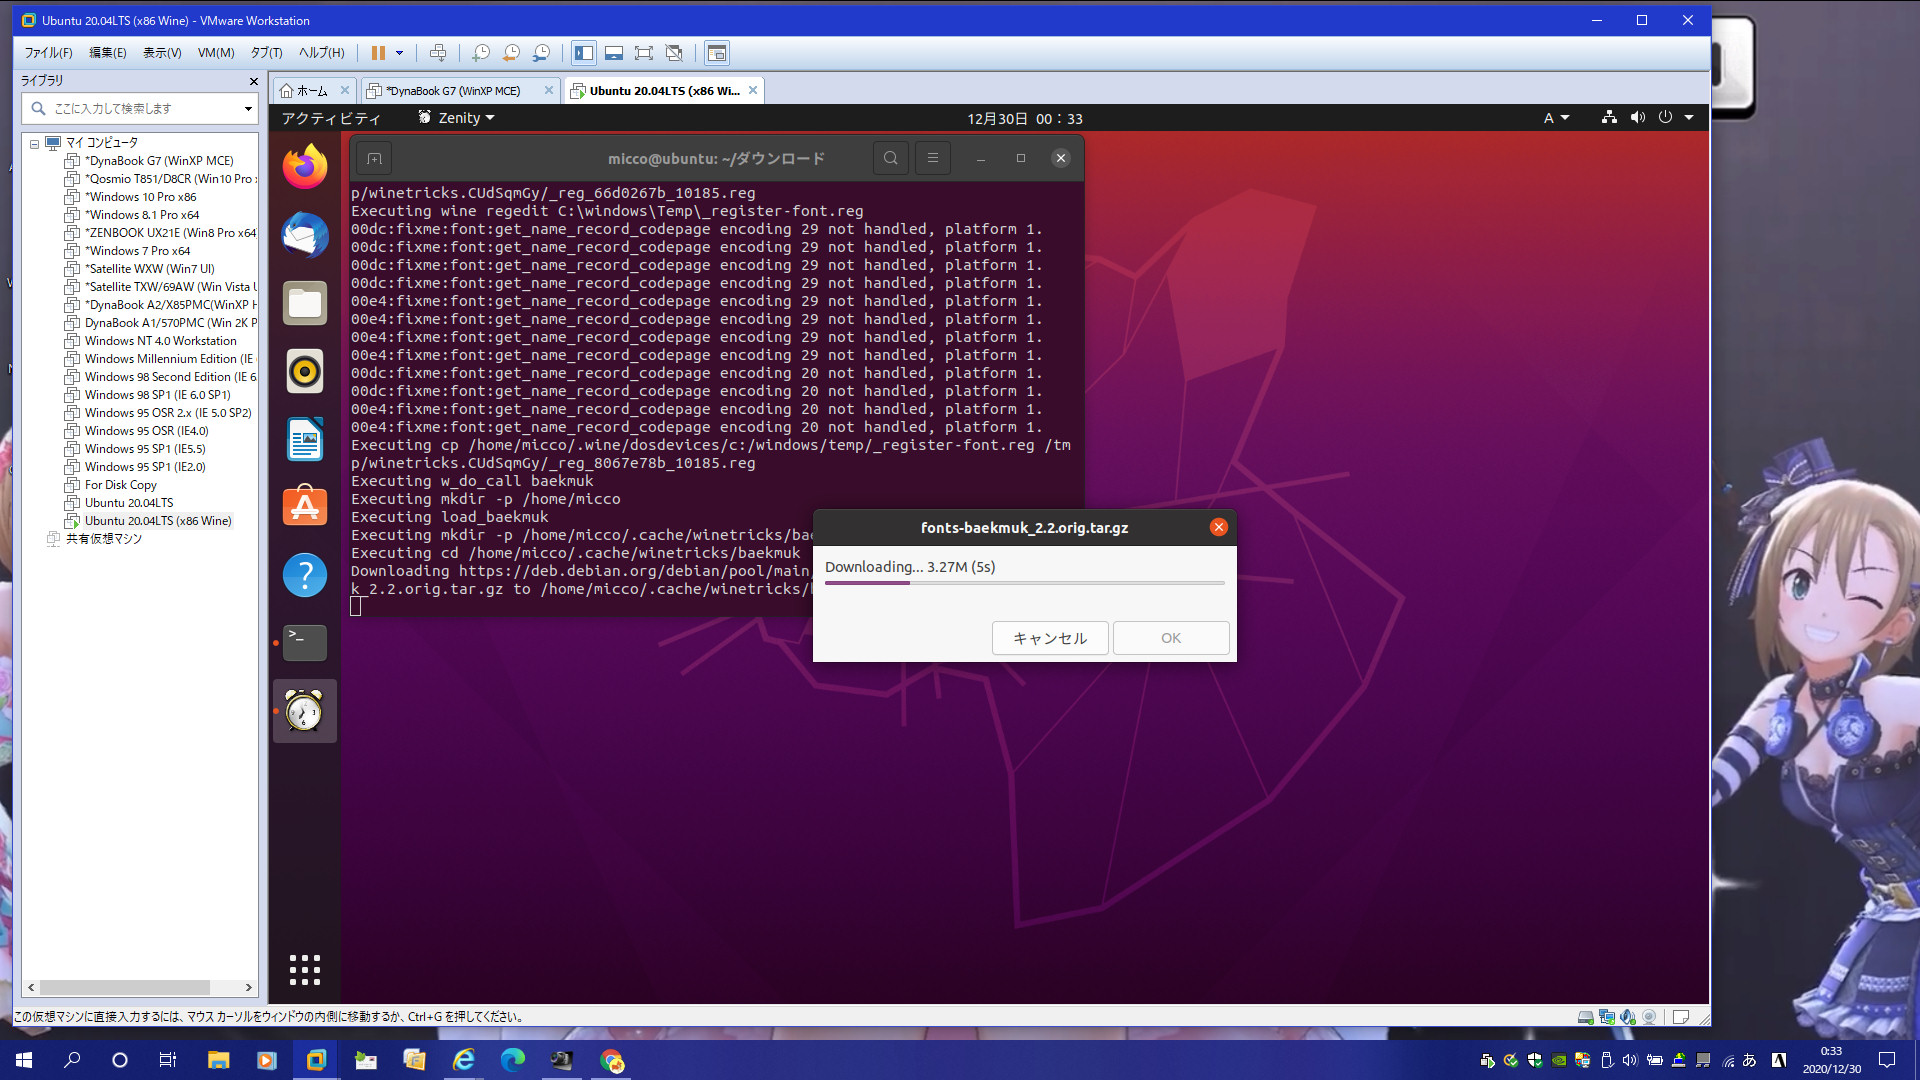Toggle Unity mode toolbar icon
Image resolution: width=1920 pixels, height=1080 pixels.
pos(674,53)
